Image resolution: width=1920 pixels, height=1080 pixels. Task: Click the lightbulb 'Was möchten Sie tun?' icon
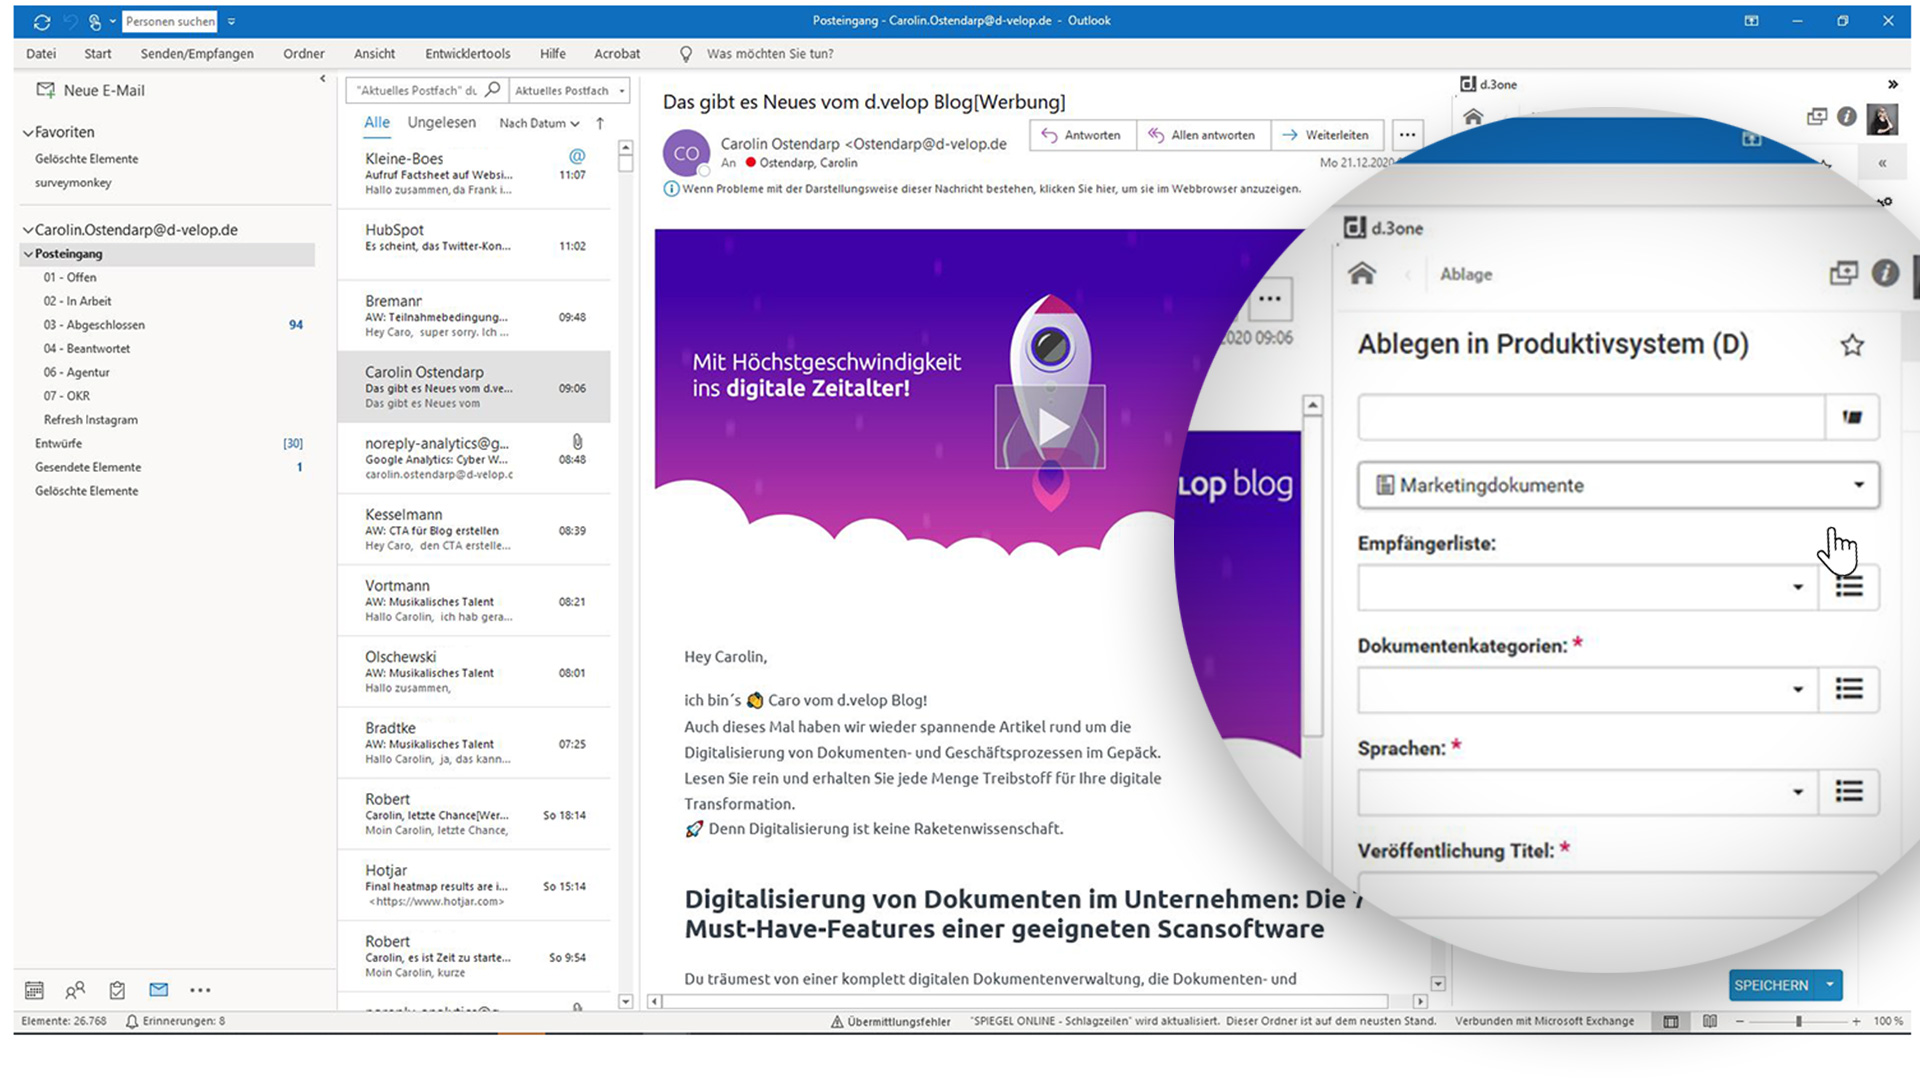[x=686, y=54]
